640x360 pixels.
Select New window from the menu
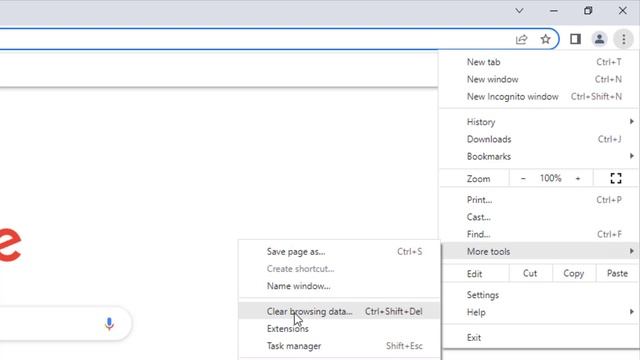[539, 79]
